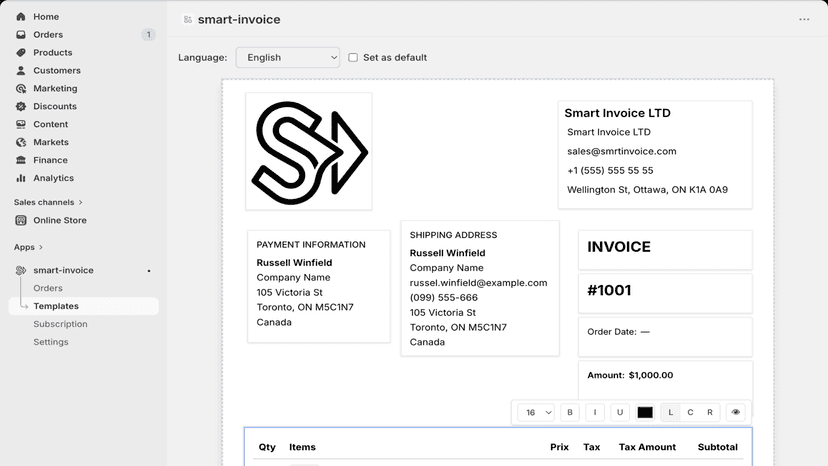Click the unsaved-changes dot next to smart-invoice
This screenshot has width=828, height=466.
[x=149, y=271]
